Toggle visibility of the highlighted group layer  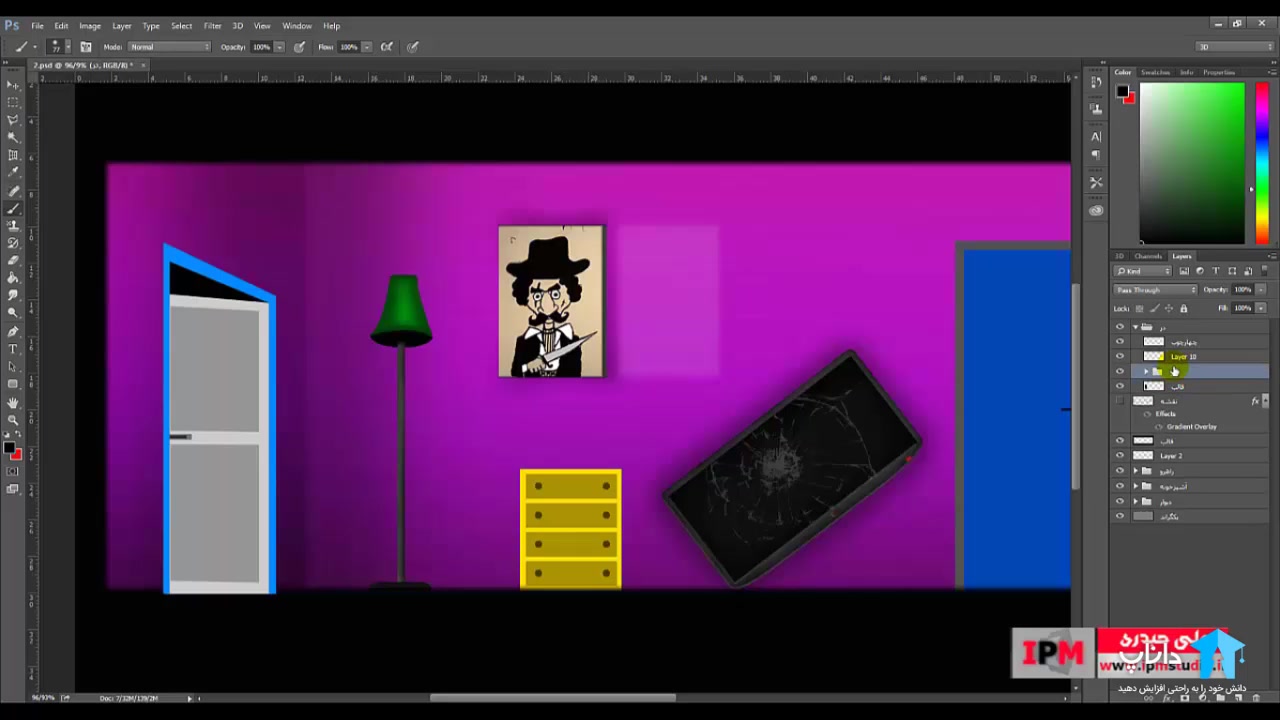[1120, 371]
